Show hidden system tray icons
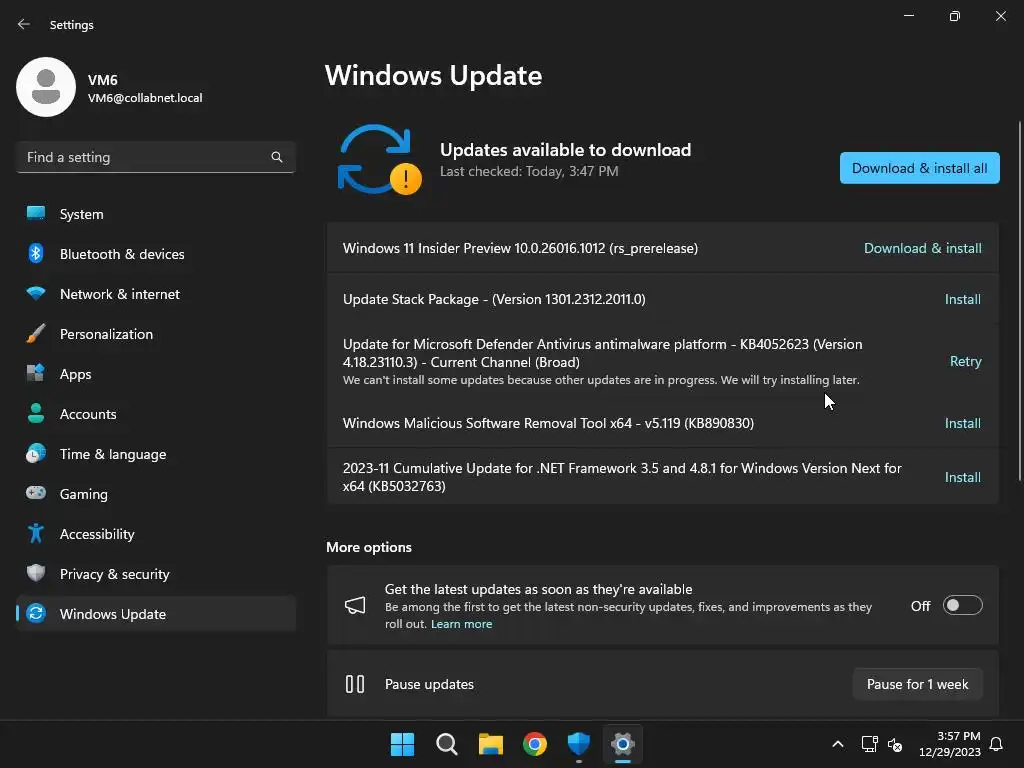The image size is (1024, 768). 838,744
